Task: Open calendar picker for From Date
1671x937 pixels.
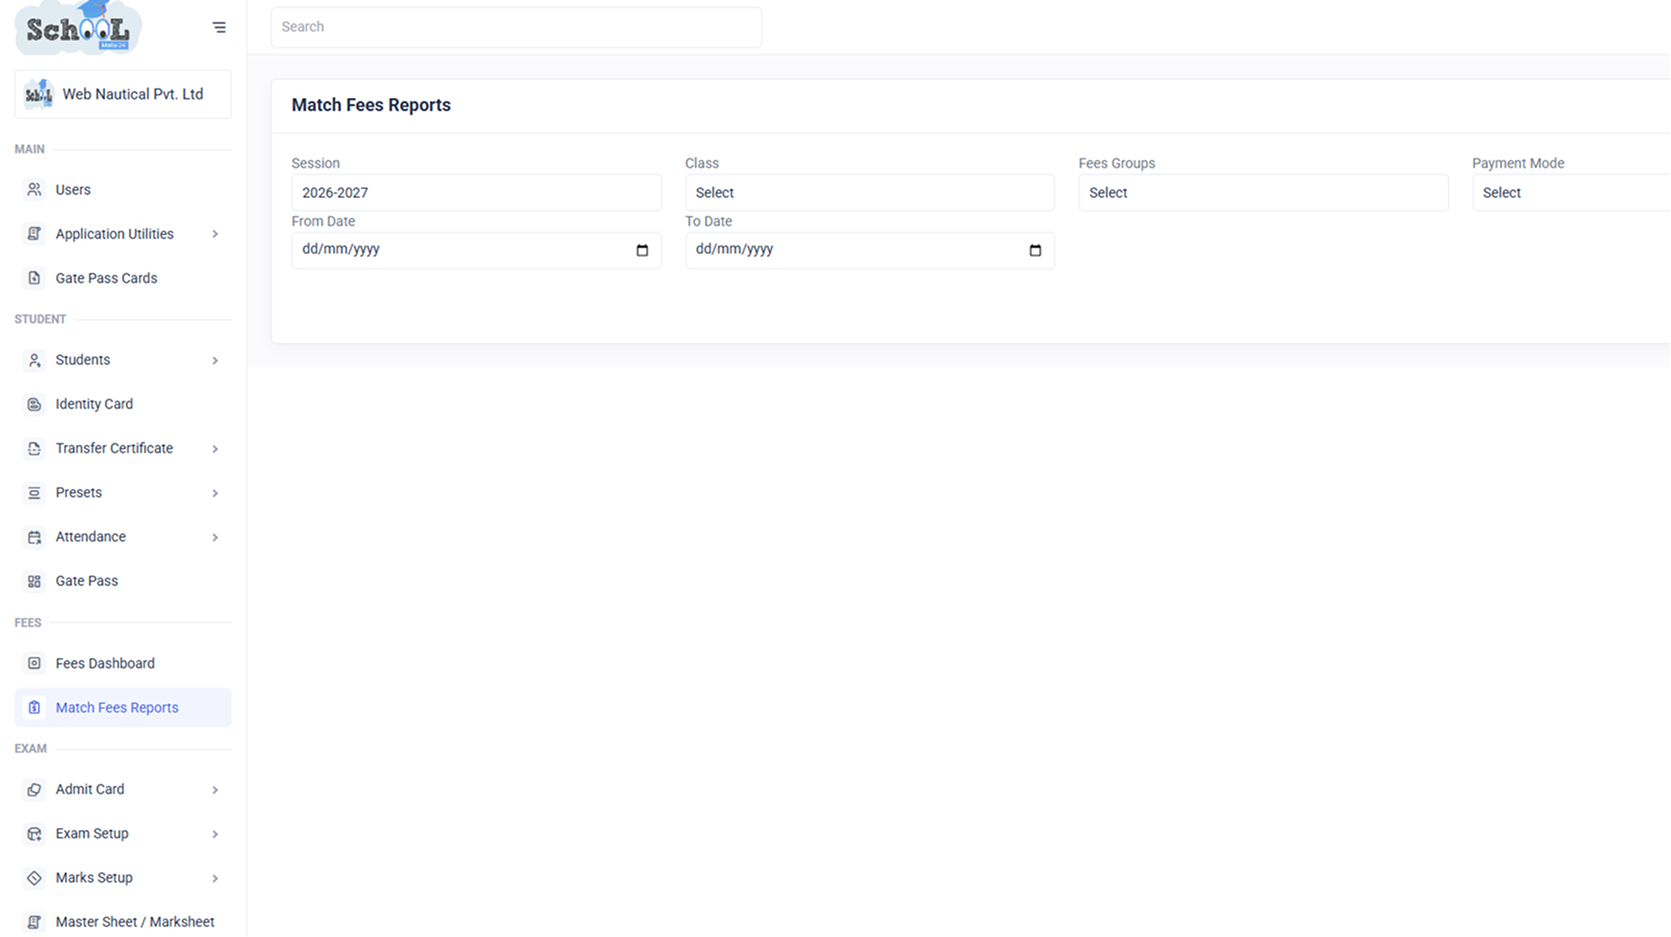Action: coord(642,250)
